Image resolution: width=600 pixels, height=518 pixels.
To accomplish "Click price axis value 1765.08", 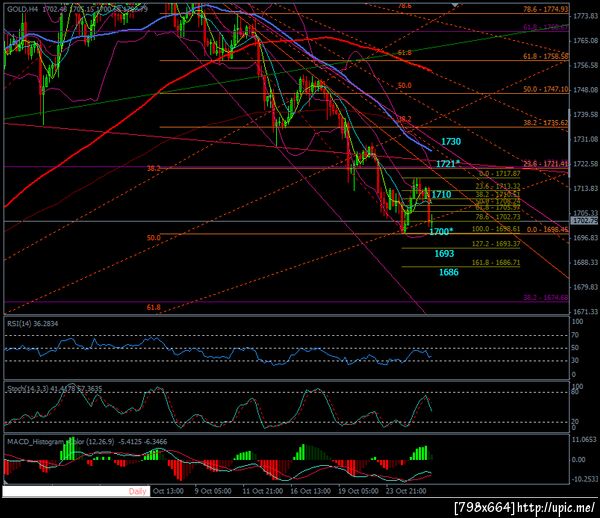I will (585, 41).
